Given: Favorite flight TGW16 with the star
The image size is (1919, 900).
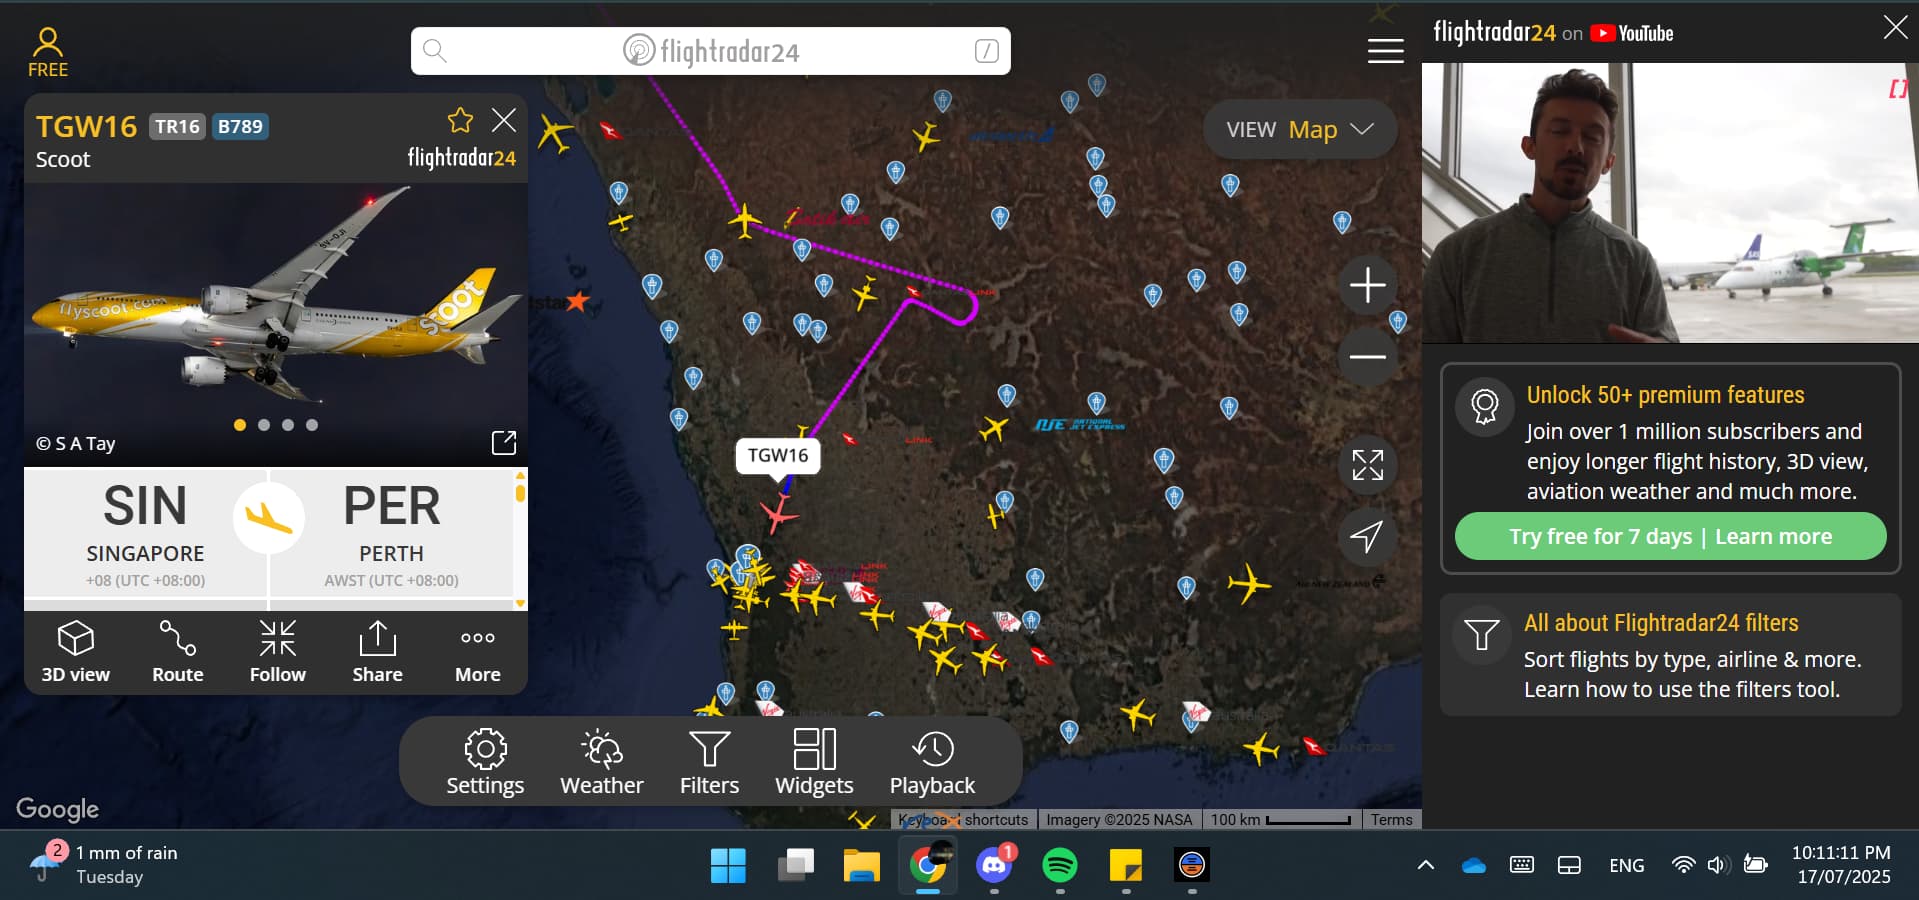Looking at the screenshot, I should (x=460, y=121).
